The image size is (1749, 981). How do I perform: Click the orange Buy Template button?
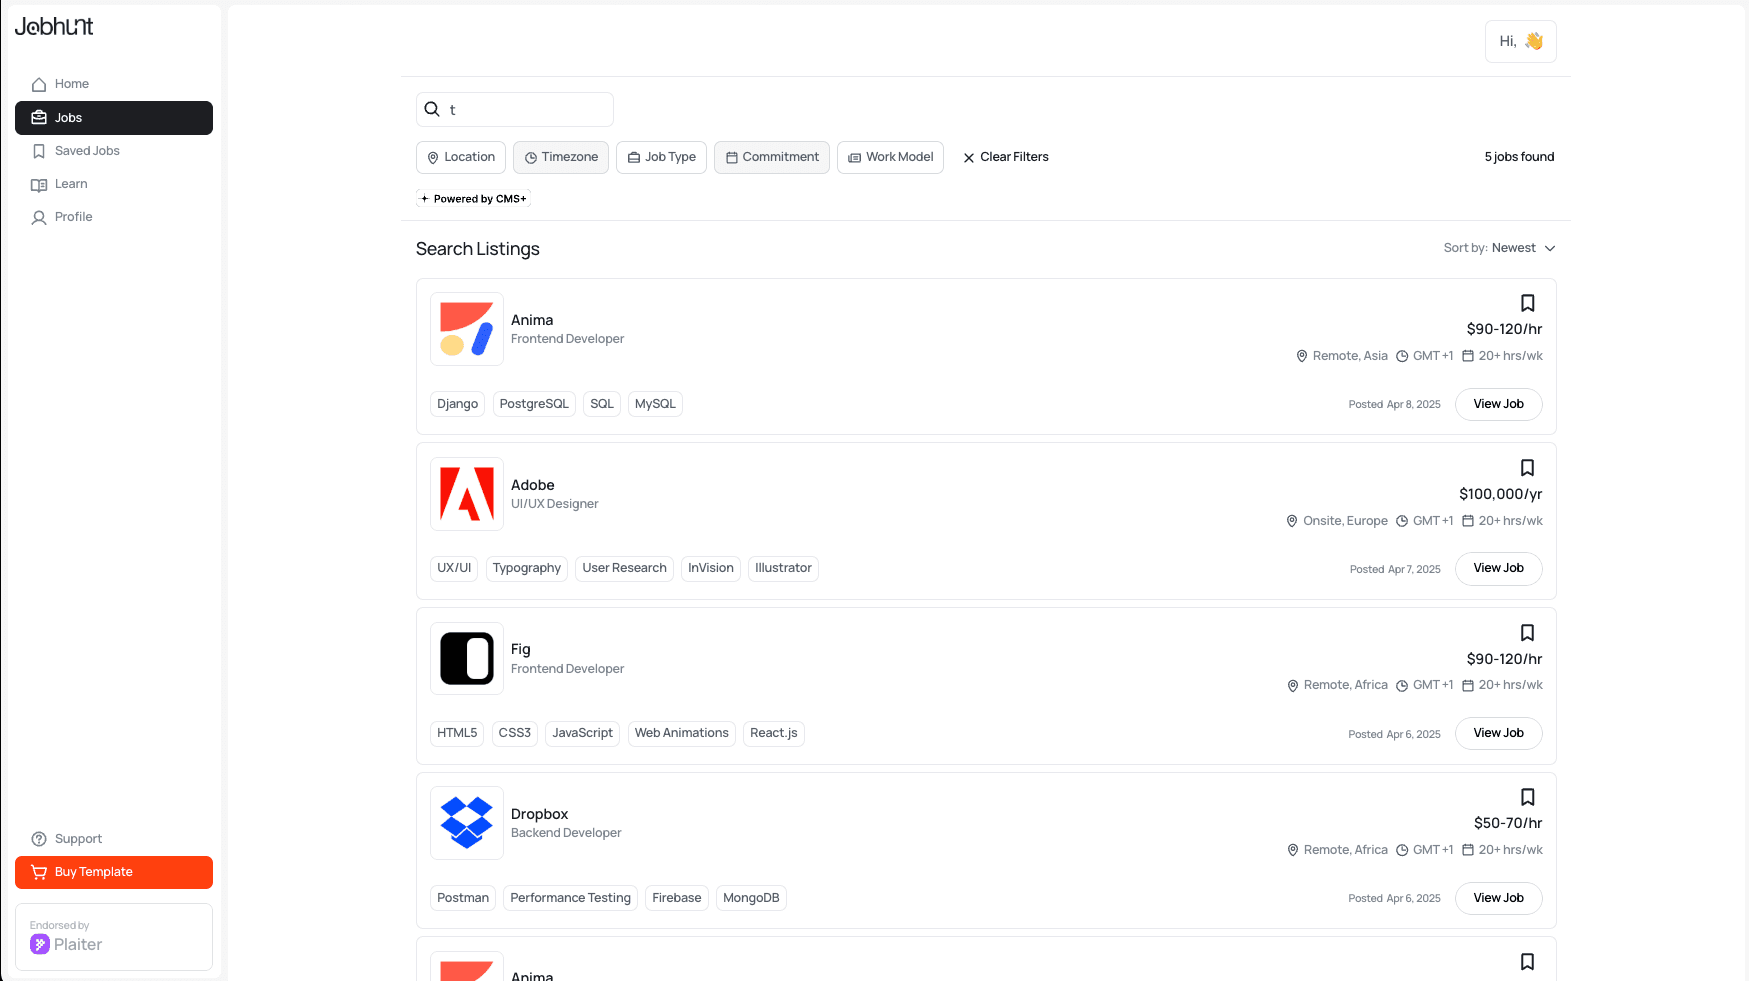(x=113, y=872)
